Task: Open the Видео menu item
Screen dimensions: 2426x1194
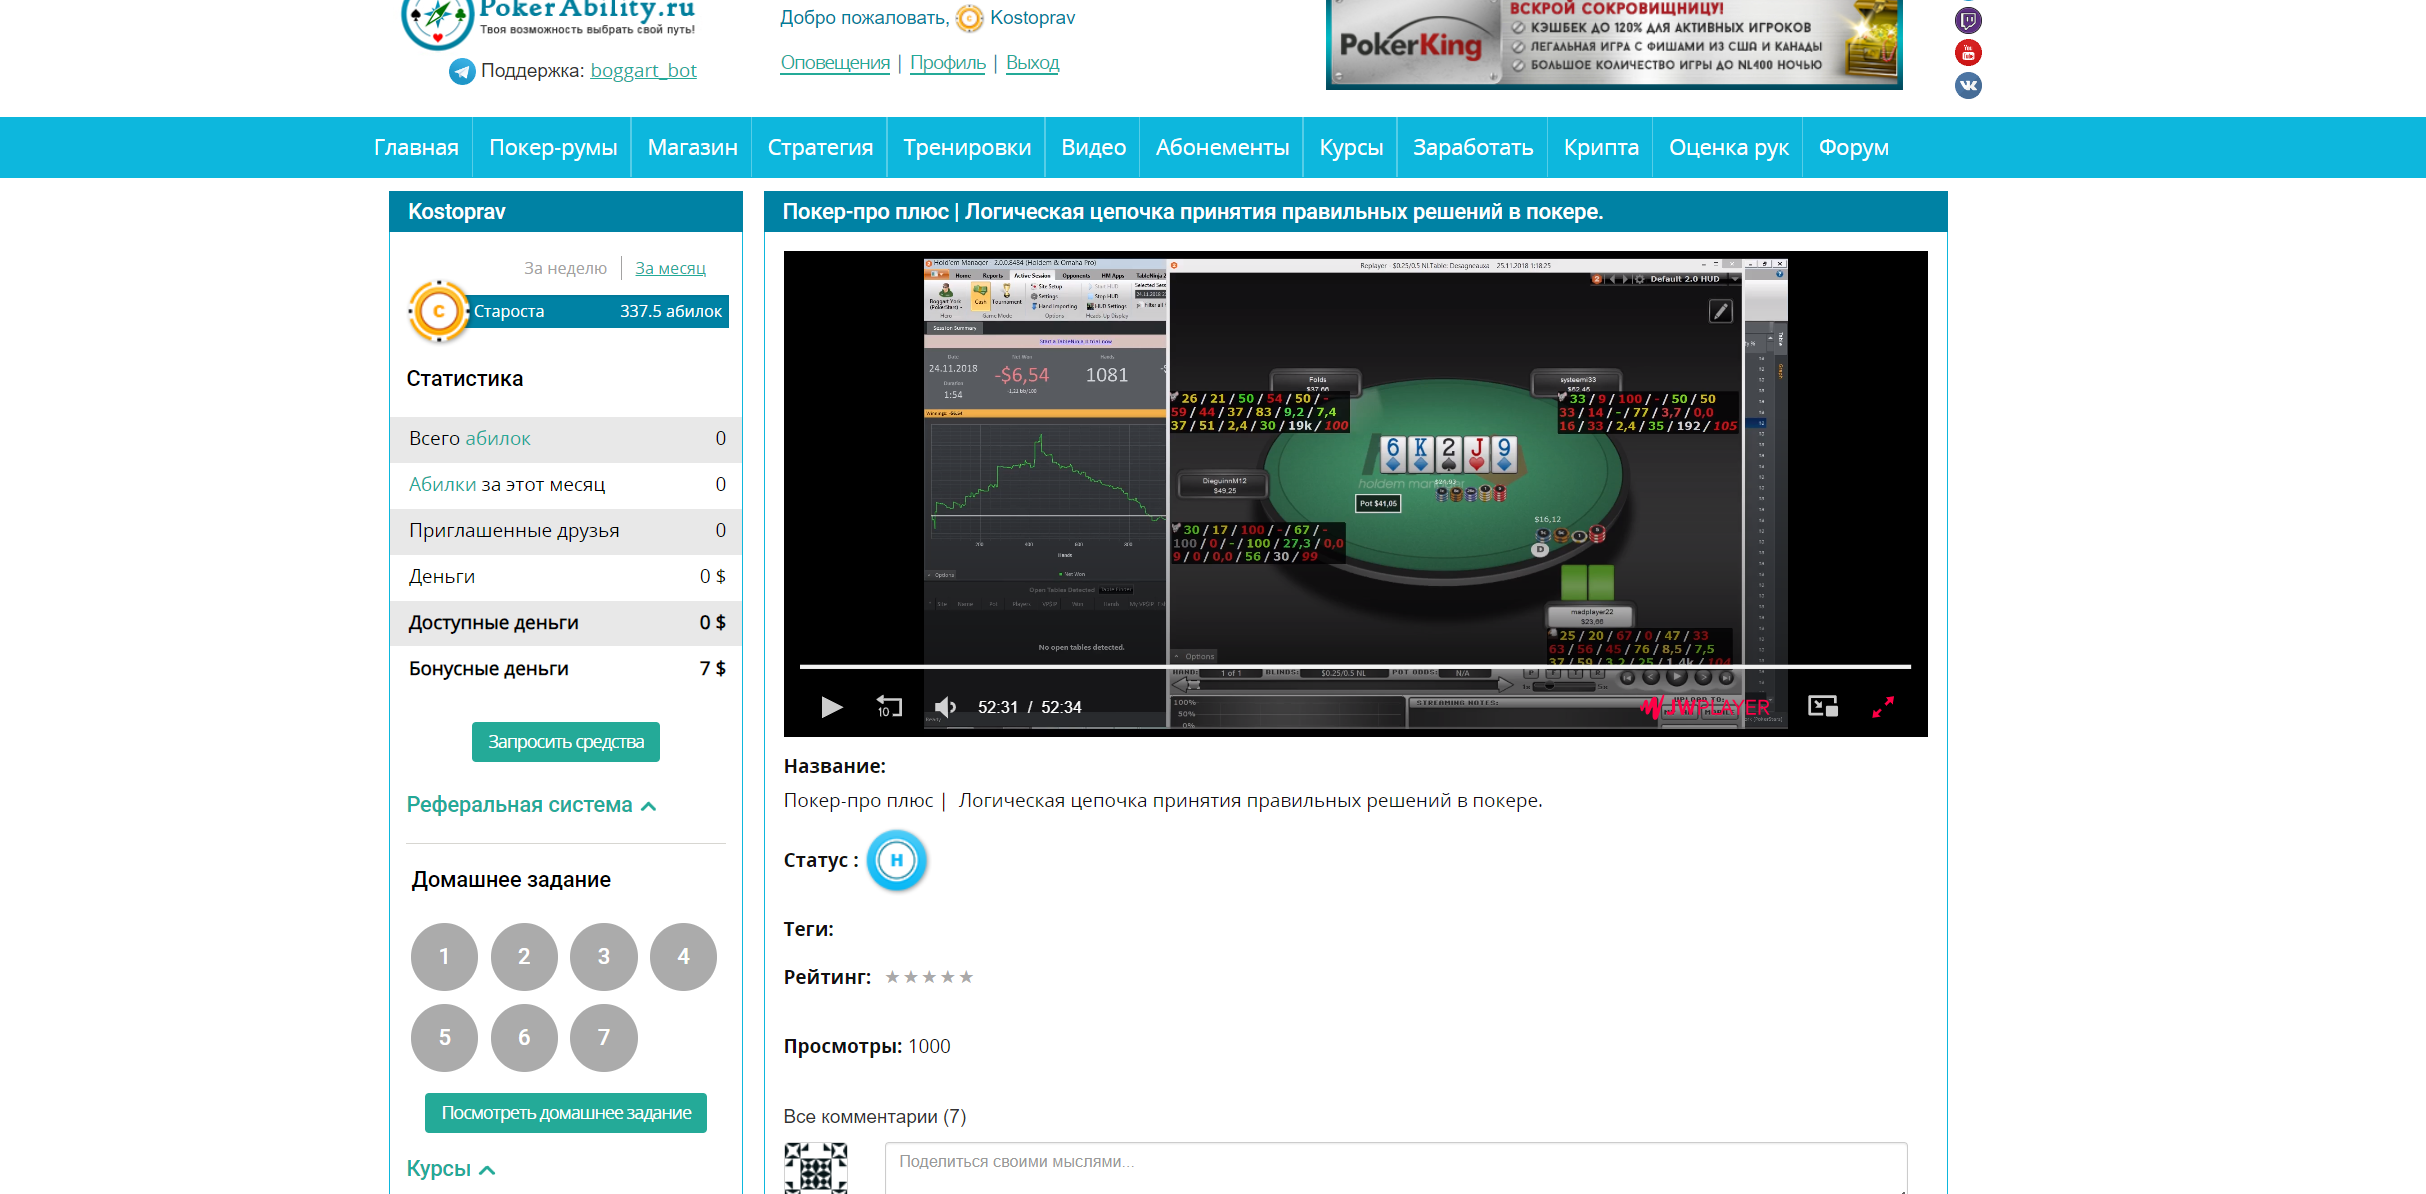Action: point(1093,147)
